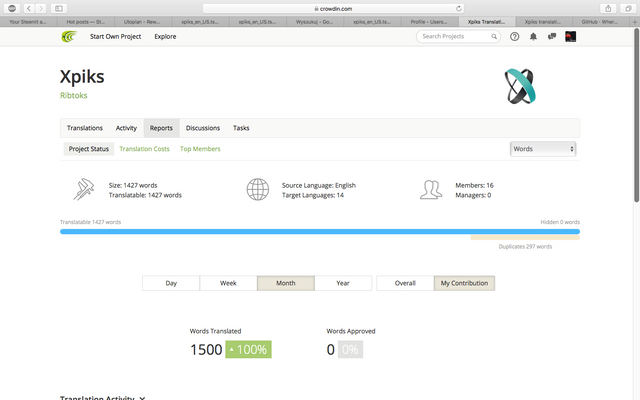Image resolution: width=640 pixels, height=400 pixels.
Task: Click the 1500 words translated value
Action: (206, 349)
